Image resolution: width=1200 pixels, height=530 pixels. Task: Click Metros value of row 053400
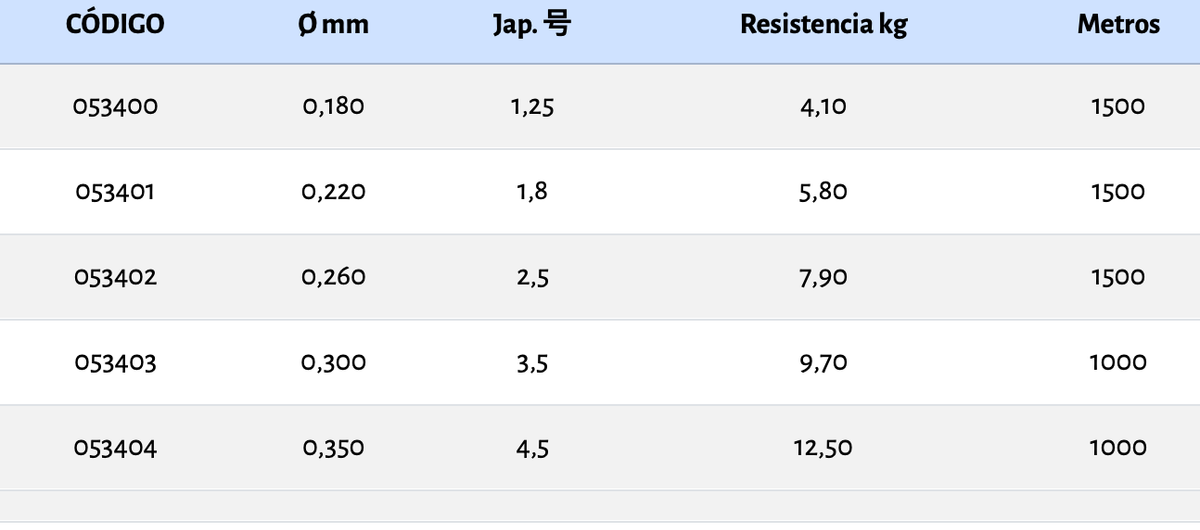click(1118, 106)
